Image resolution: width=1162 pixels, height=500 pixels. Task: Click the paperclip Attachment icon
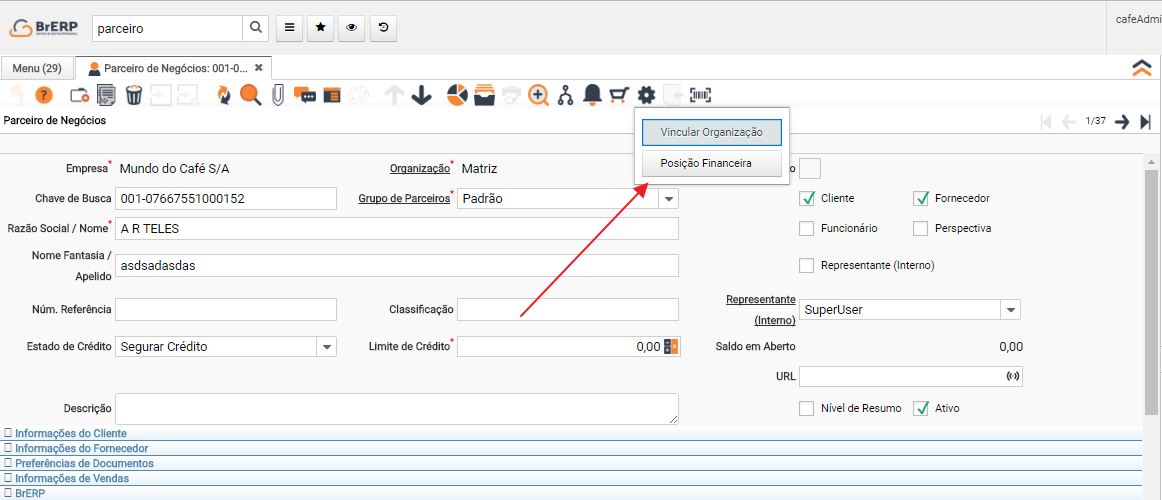tap(277, 95)
